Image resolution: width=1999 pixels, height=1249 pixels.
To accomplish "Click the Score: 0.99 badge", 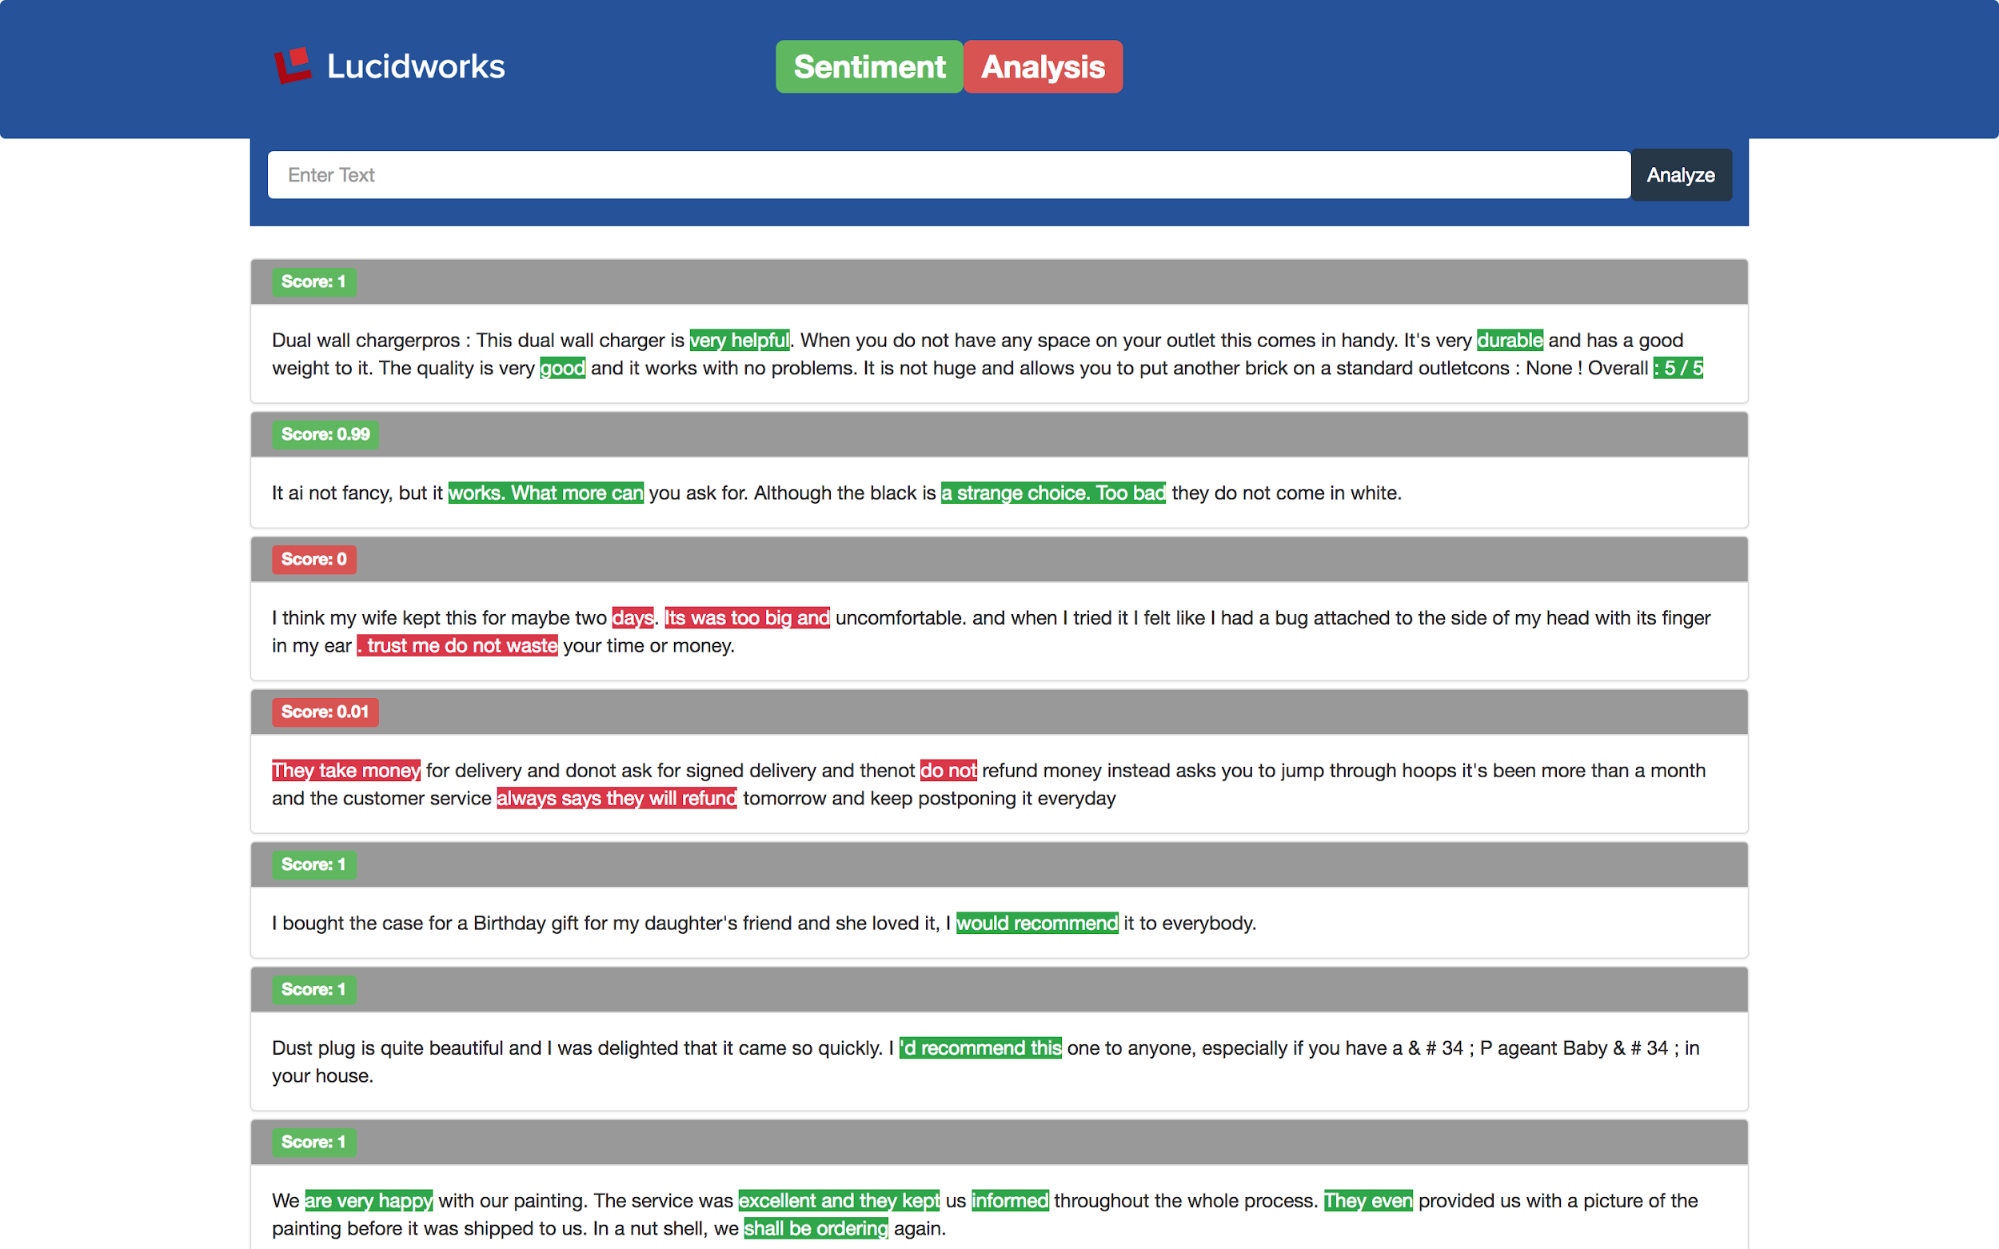I will [x=325, y=434].
